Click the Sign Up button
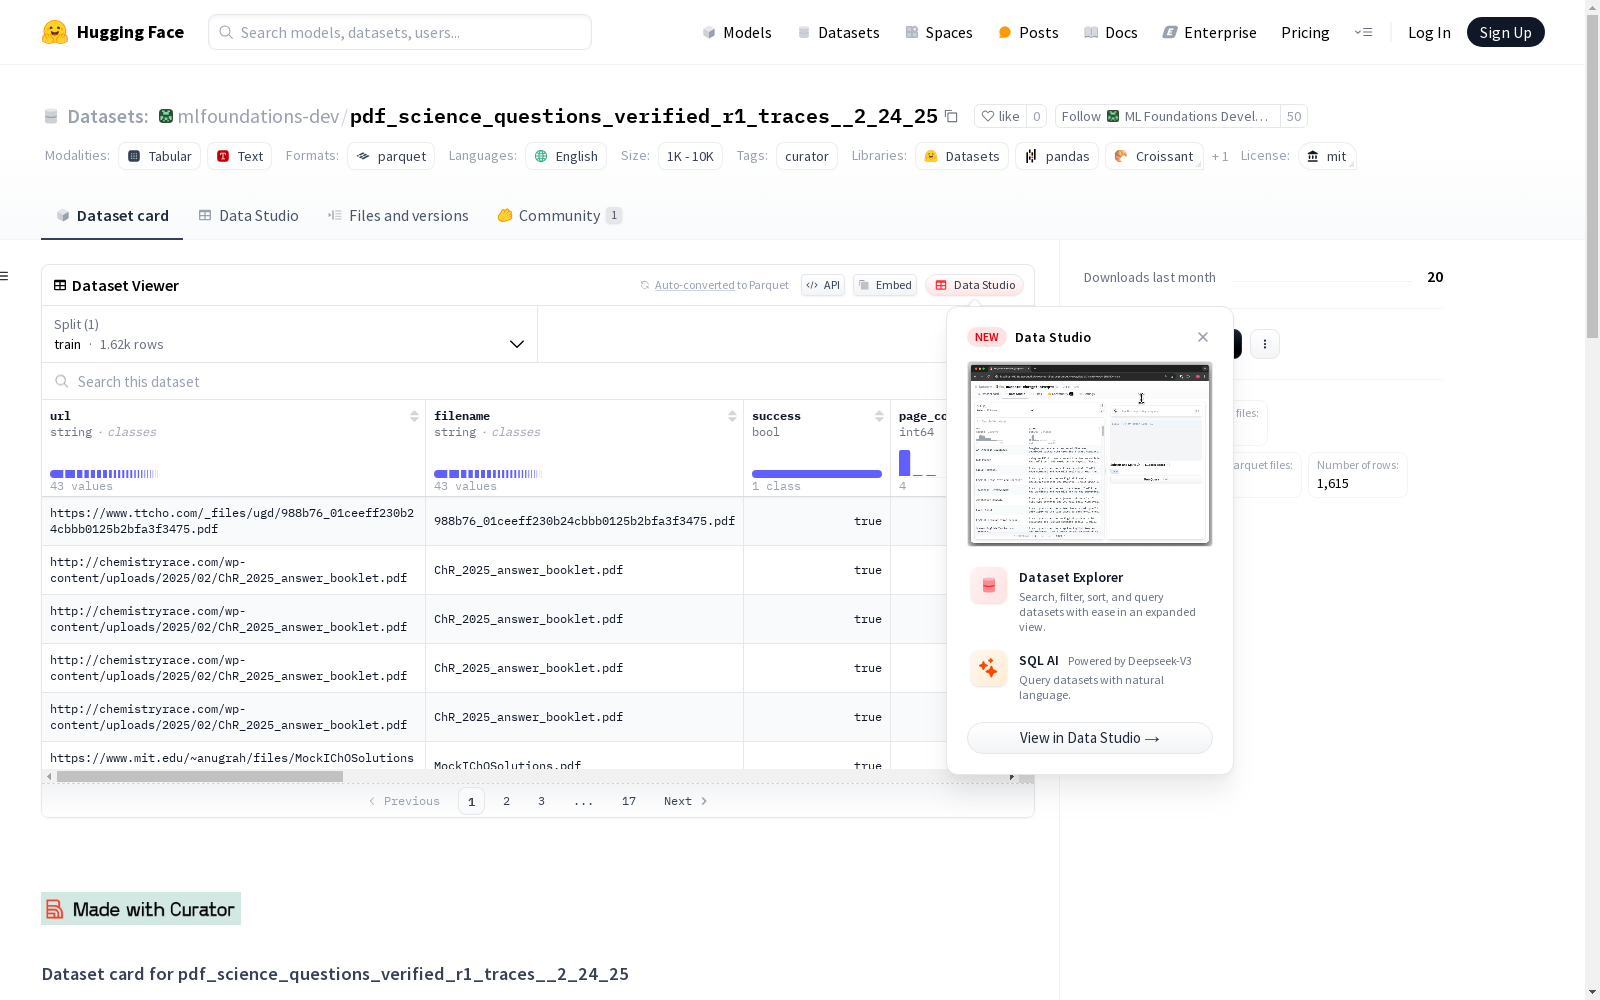The height and width of the screenshot is (1000, 1600). 1505,32
